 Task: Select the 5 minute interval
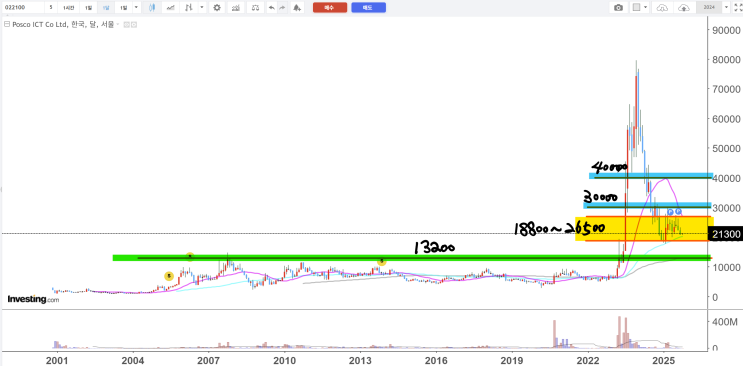tap(51, 8)
